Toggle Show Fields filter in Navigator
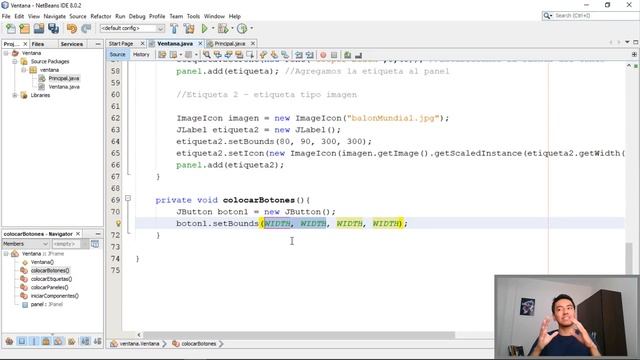 [22, 341]
